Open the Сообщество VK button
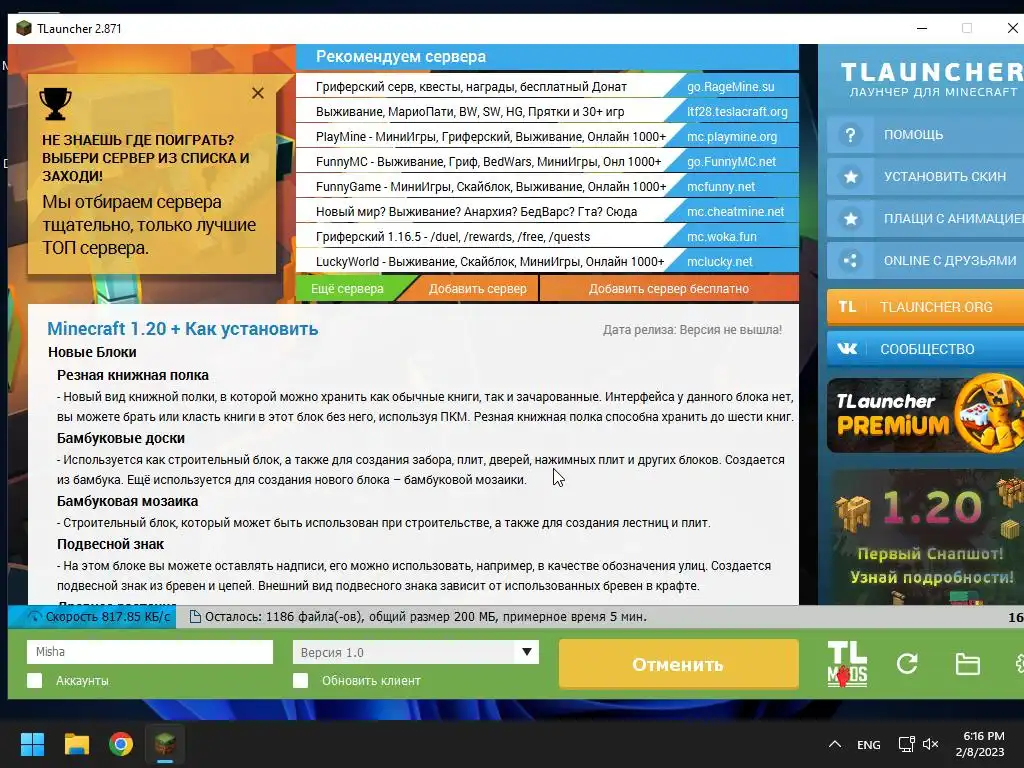The width and height of the screenshot is (1024, 768). click(925, 349)
